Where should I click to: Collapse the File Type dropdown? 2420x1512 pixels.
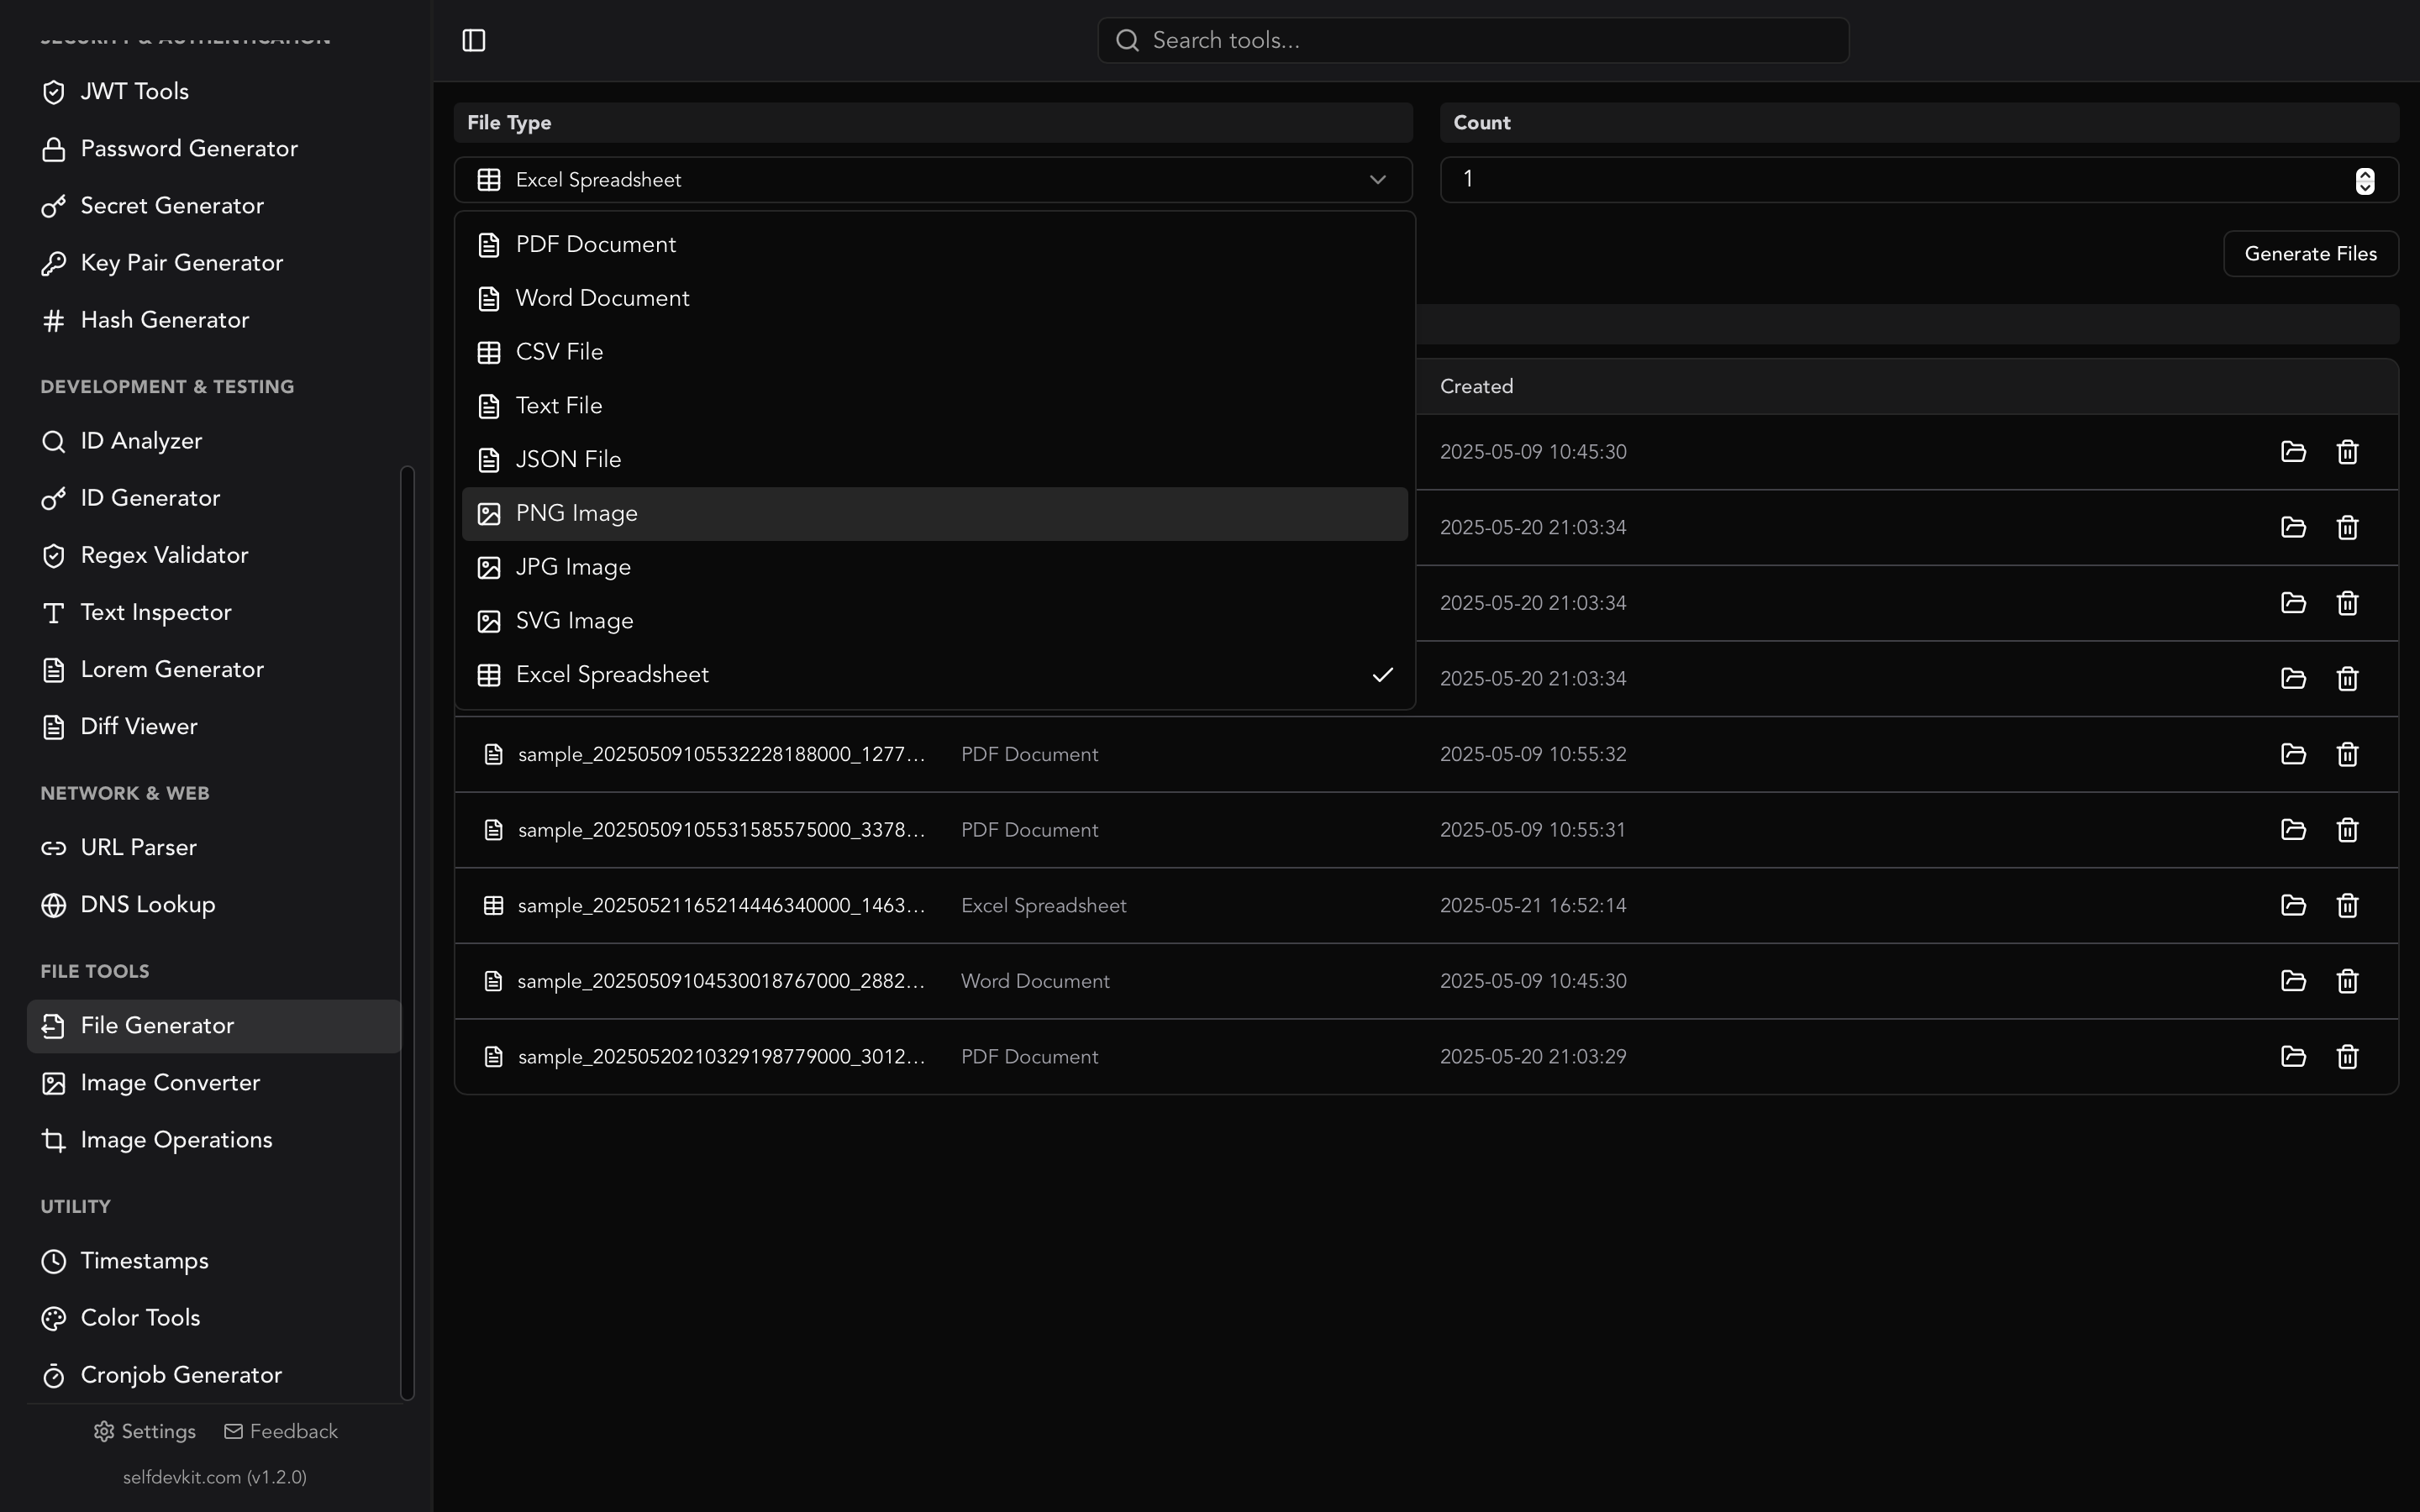click(933, 180)
